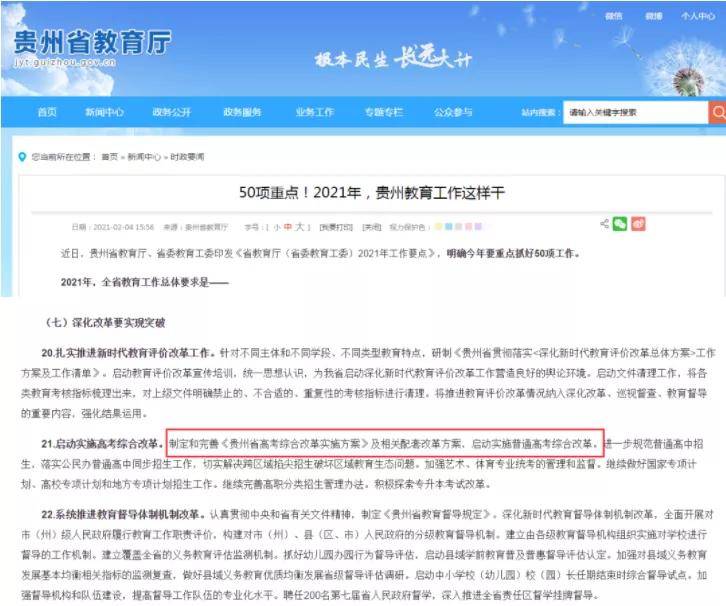
Task: Click the orange search magnifier button
Action: point(717,112)
